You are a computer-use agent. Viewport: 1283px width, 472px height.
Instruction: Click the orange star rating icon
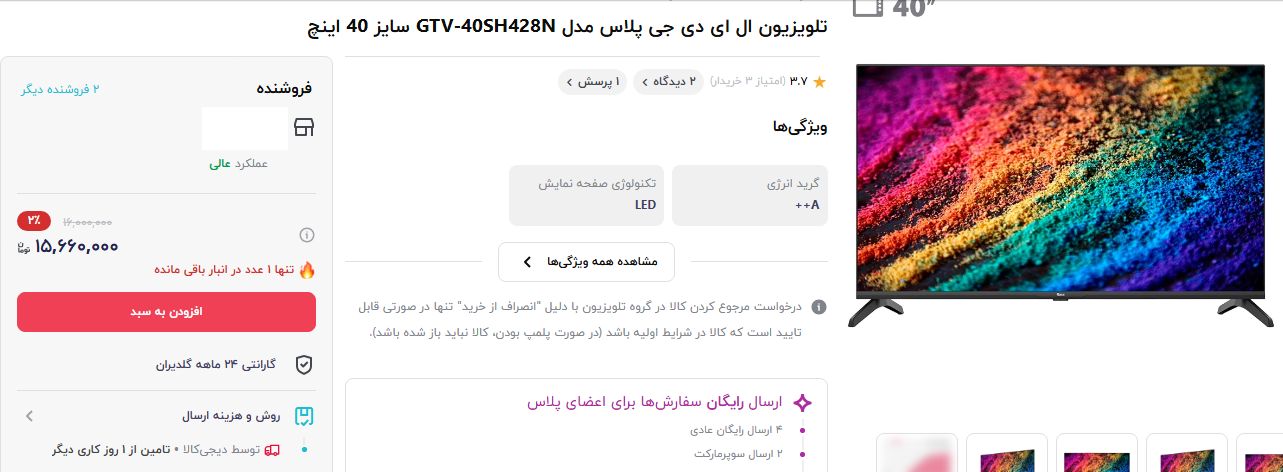click(x=819, y=82)
